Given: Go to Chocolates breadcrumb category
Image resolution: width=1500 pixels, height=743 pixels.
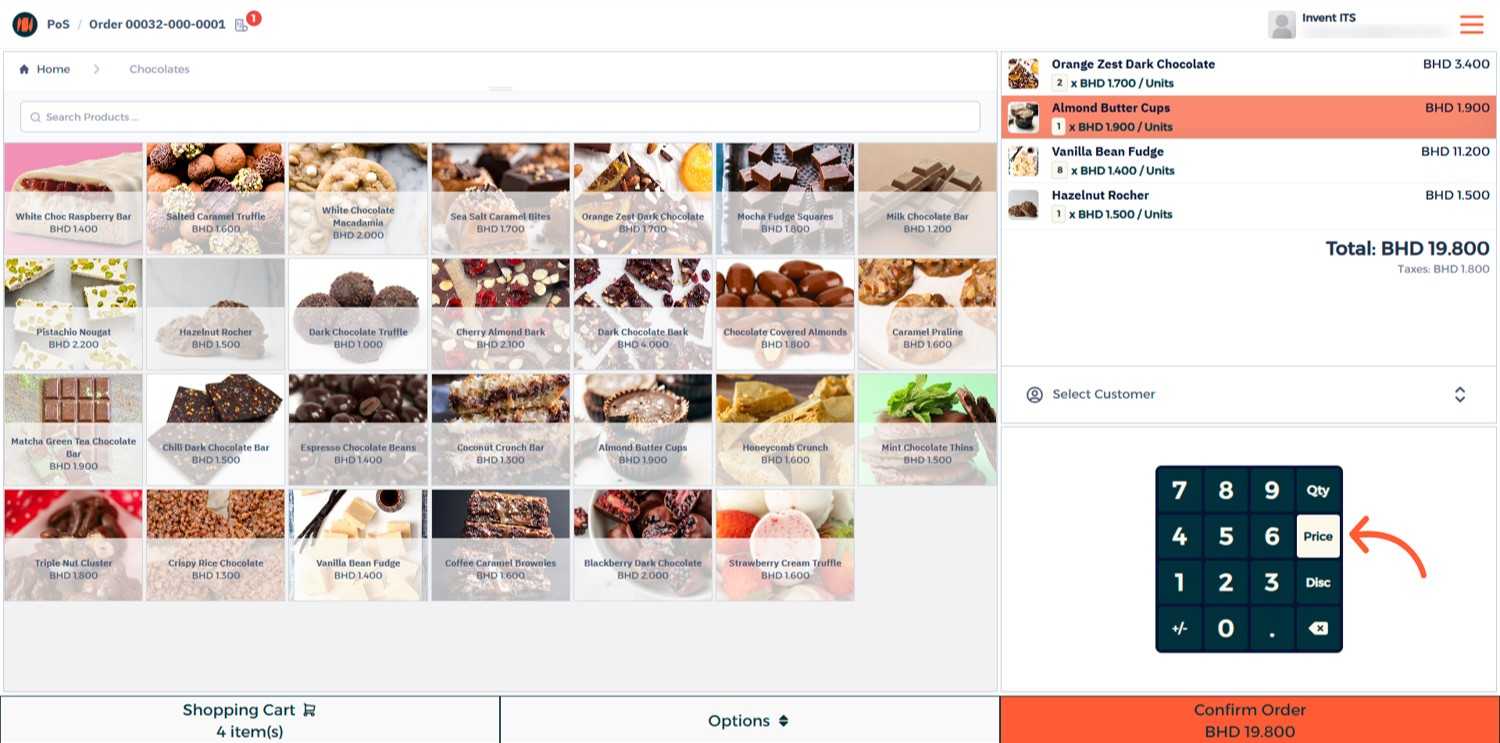Looking at the screenshot, I should (x=159, y=69).
